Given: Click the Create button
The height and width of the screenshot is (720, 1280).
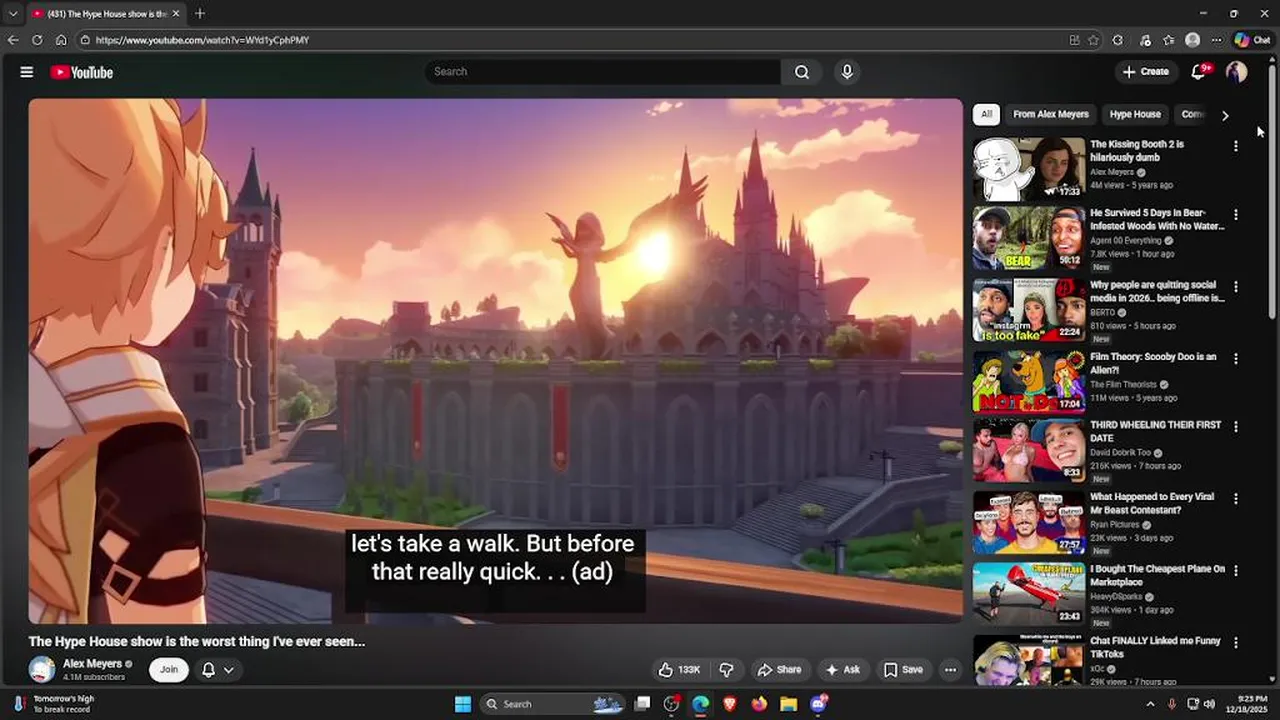Looking at the screenshot, I should [x=1145, y=72].
